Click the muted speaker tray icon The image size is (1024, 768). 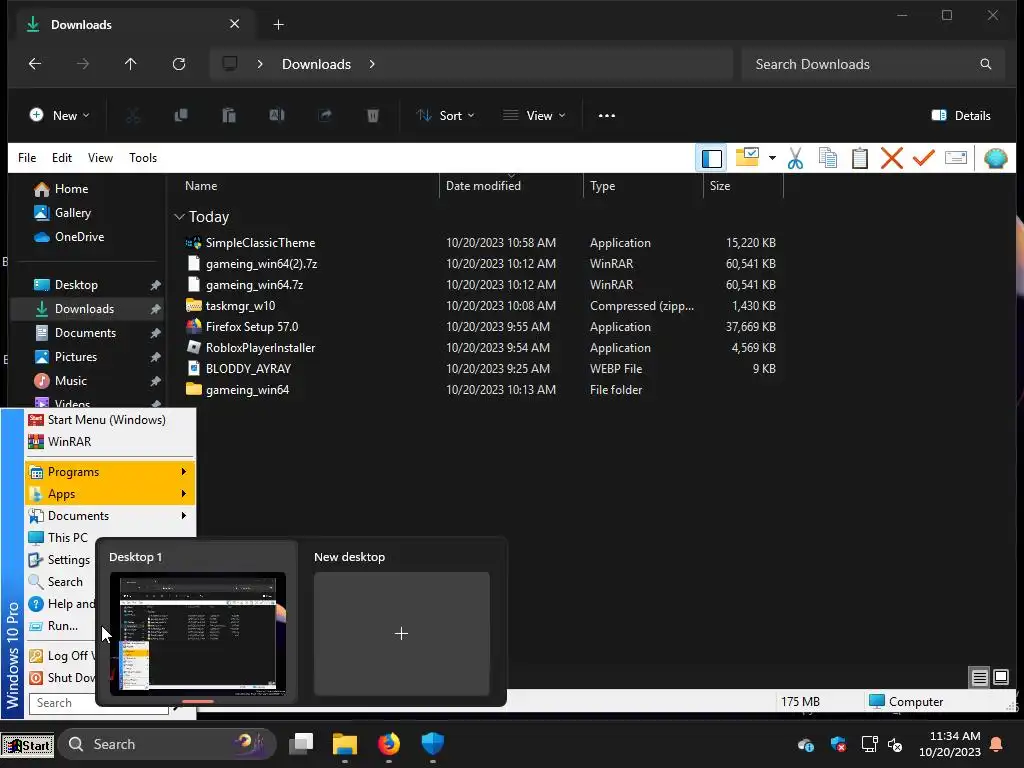pyautogui.click(x=895, y=744)
